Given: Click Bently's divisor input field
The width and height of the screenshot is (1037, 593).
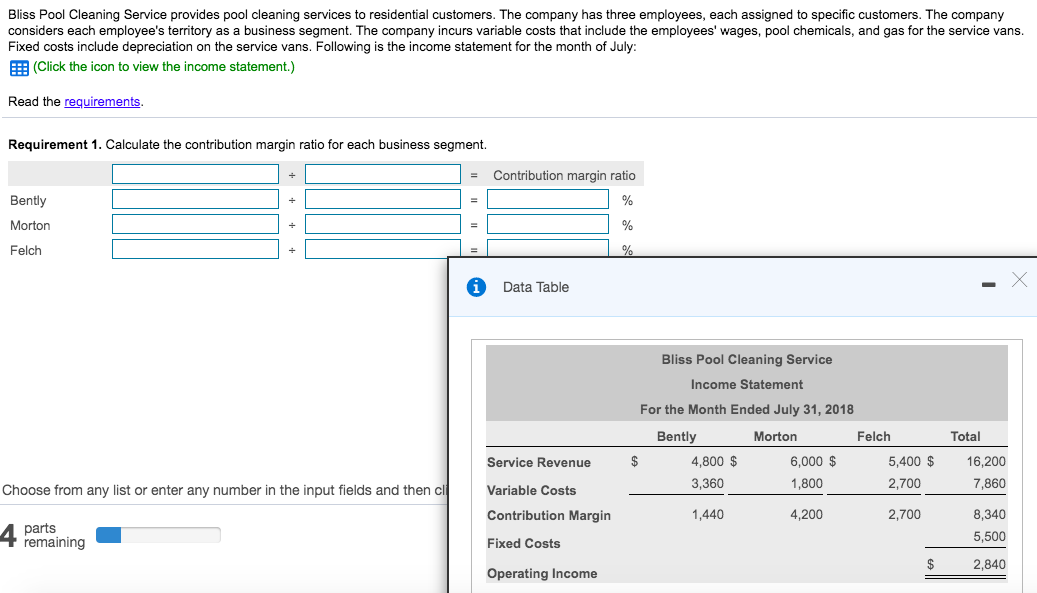Looking at the screenshot, I should click(x=382, y=200).
